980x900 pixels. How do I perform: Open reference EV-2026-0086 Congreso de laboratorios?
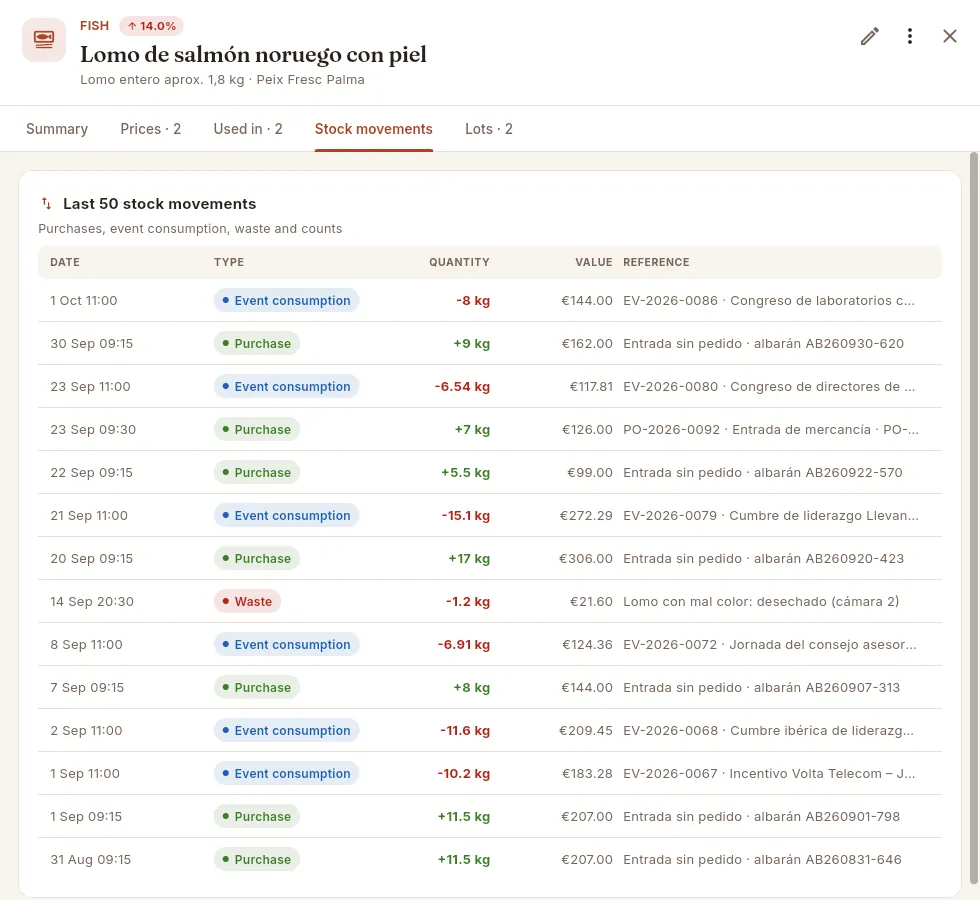769,300
